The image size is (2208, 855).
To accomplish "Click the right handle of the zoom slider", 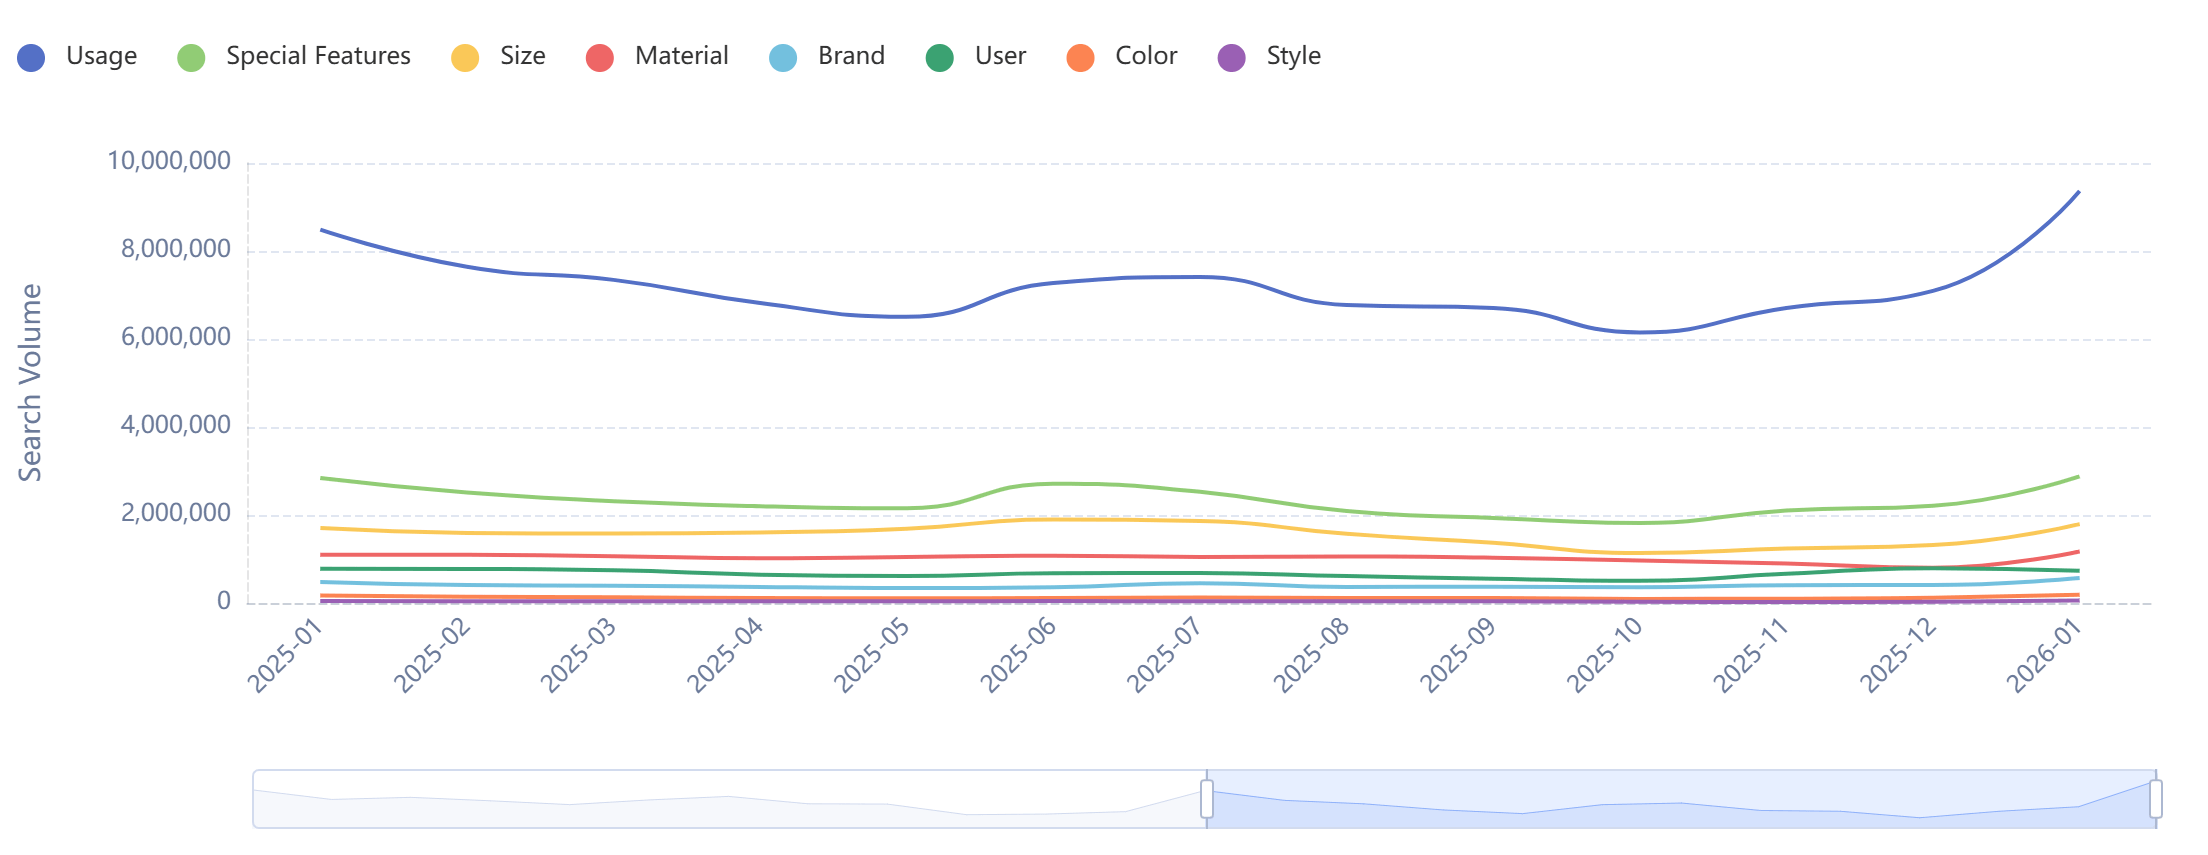I will [x=2156, y=799].
